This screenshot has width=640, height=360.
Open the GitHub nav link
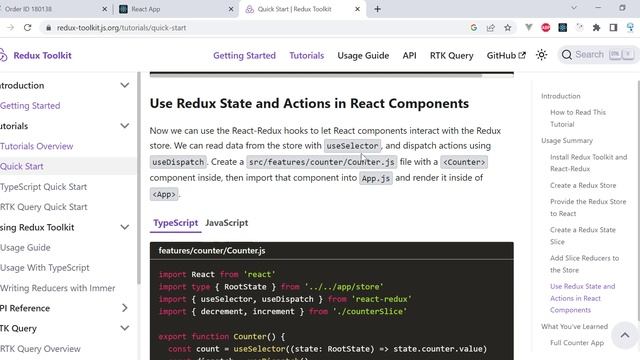pos(506,56)
